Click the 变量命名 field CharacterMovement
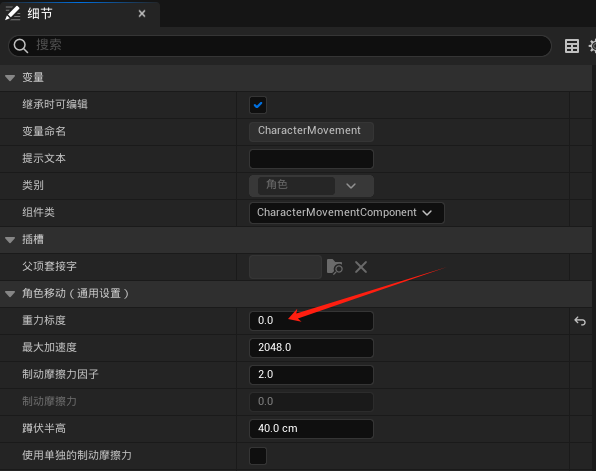This screenshot has height=471, width=596. tap(311, 132)
